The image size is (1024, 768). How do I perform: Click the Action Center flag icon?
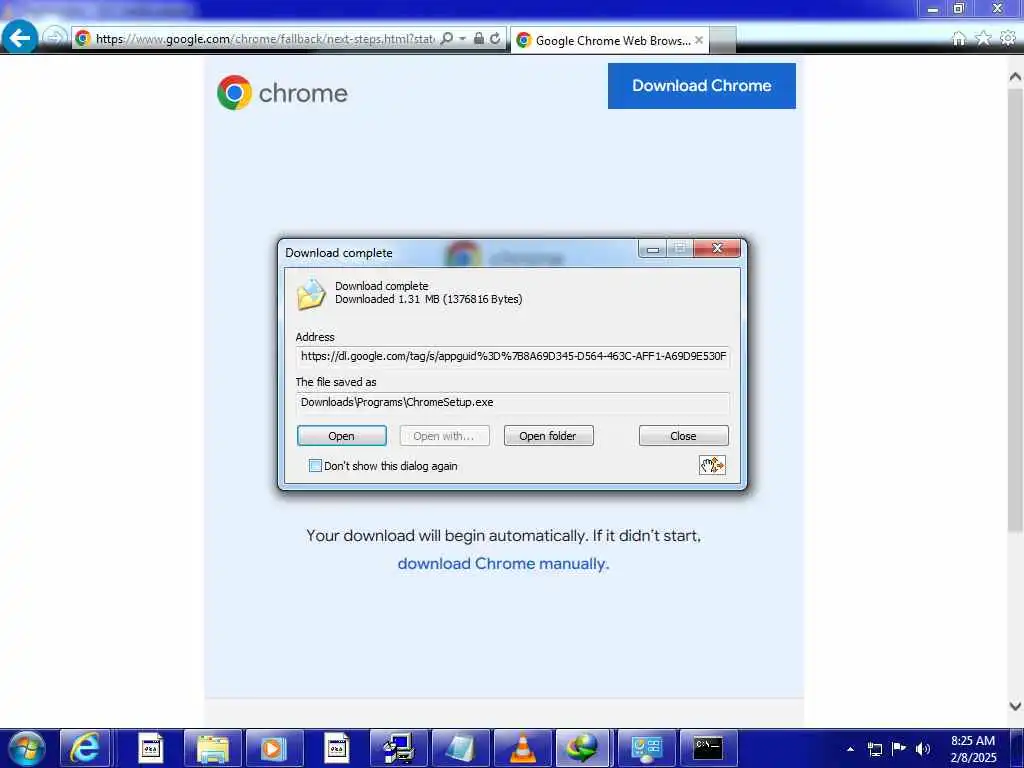pos(899,748)
